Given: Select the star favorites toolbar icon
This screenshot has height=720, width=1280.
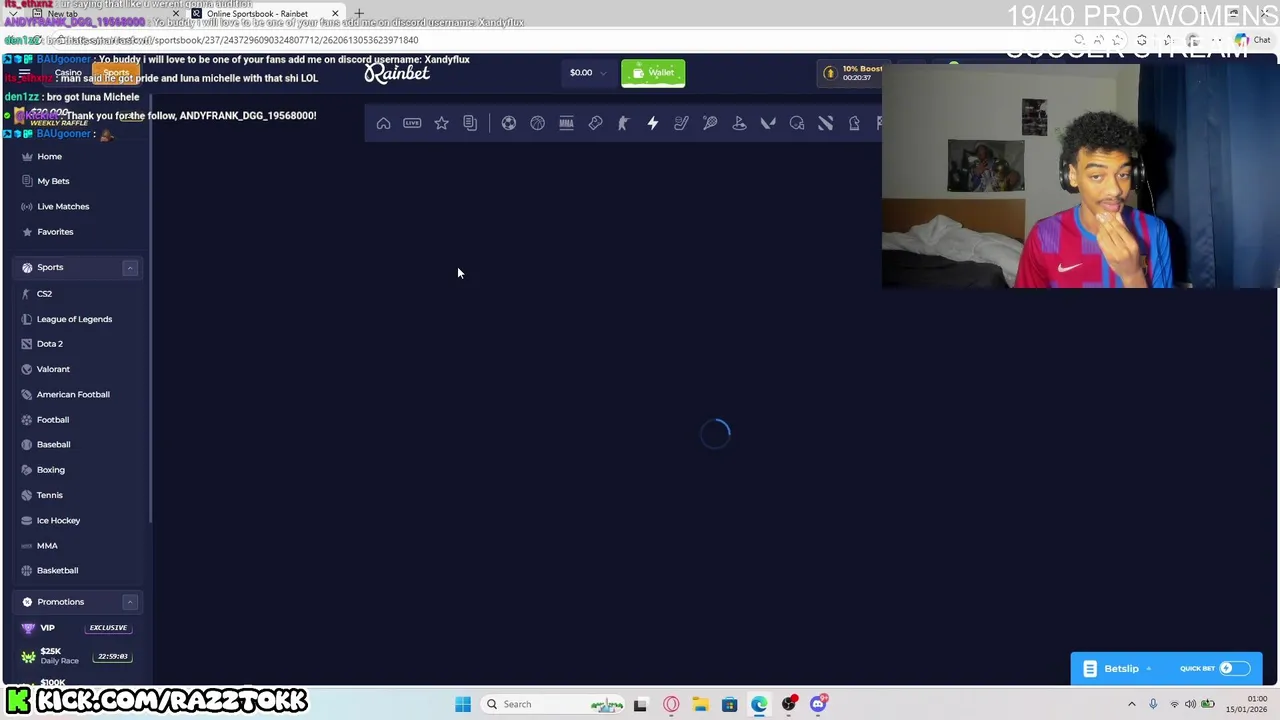Looking at the screenshot, I should tap(441, 123).
